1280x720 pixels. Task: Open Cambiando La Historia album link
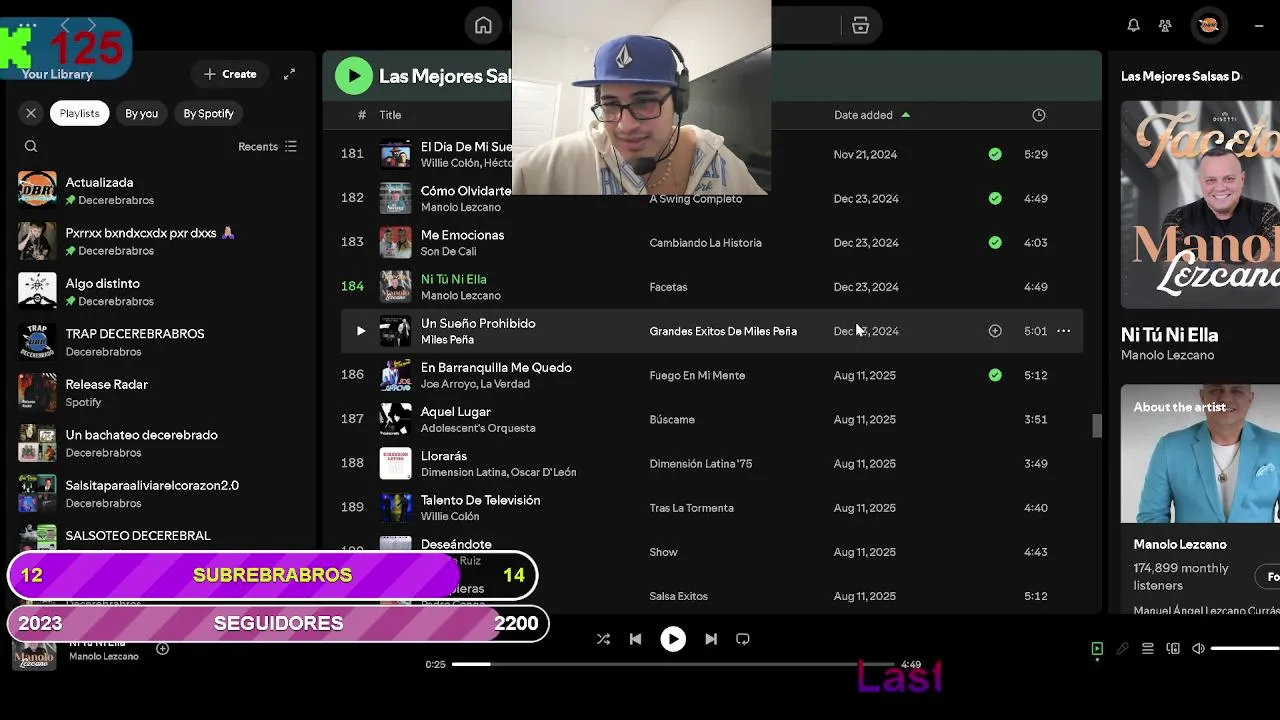point(705,243)
